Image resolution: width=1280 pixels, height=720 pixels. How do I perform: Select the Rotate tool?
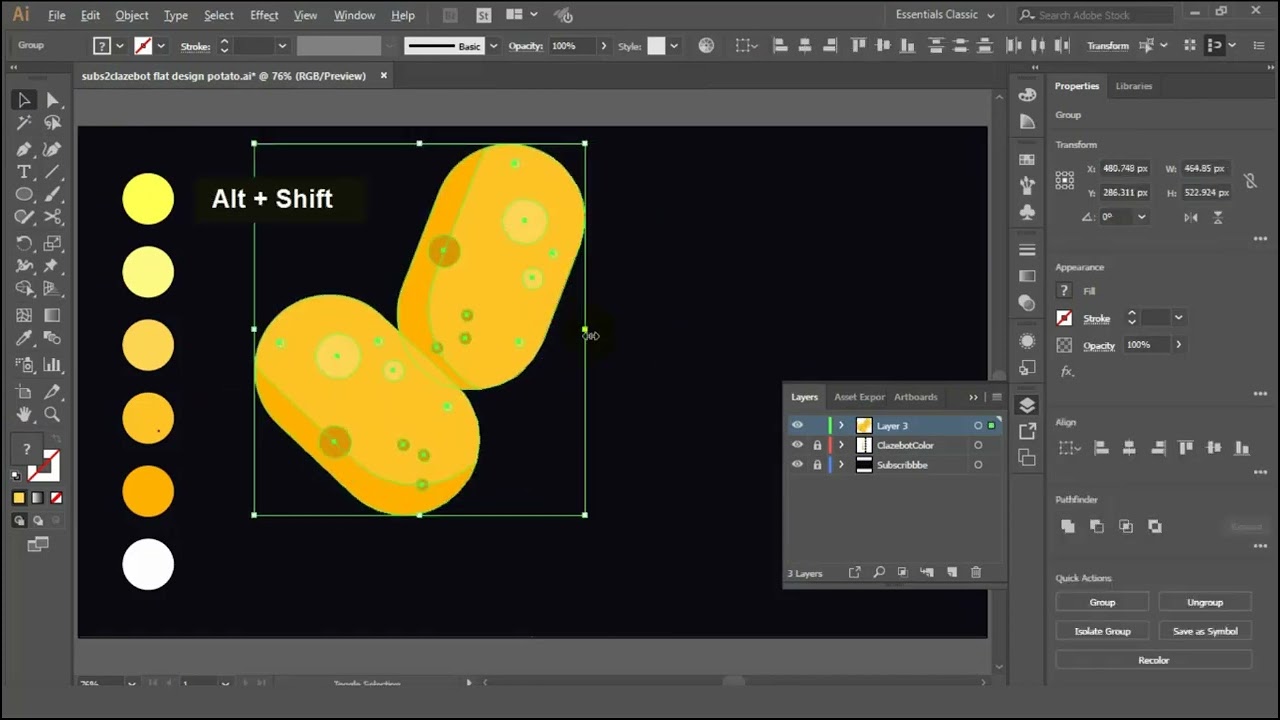click(24, 243)
